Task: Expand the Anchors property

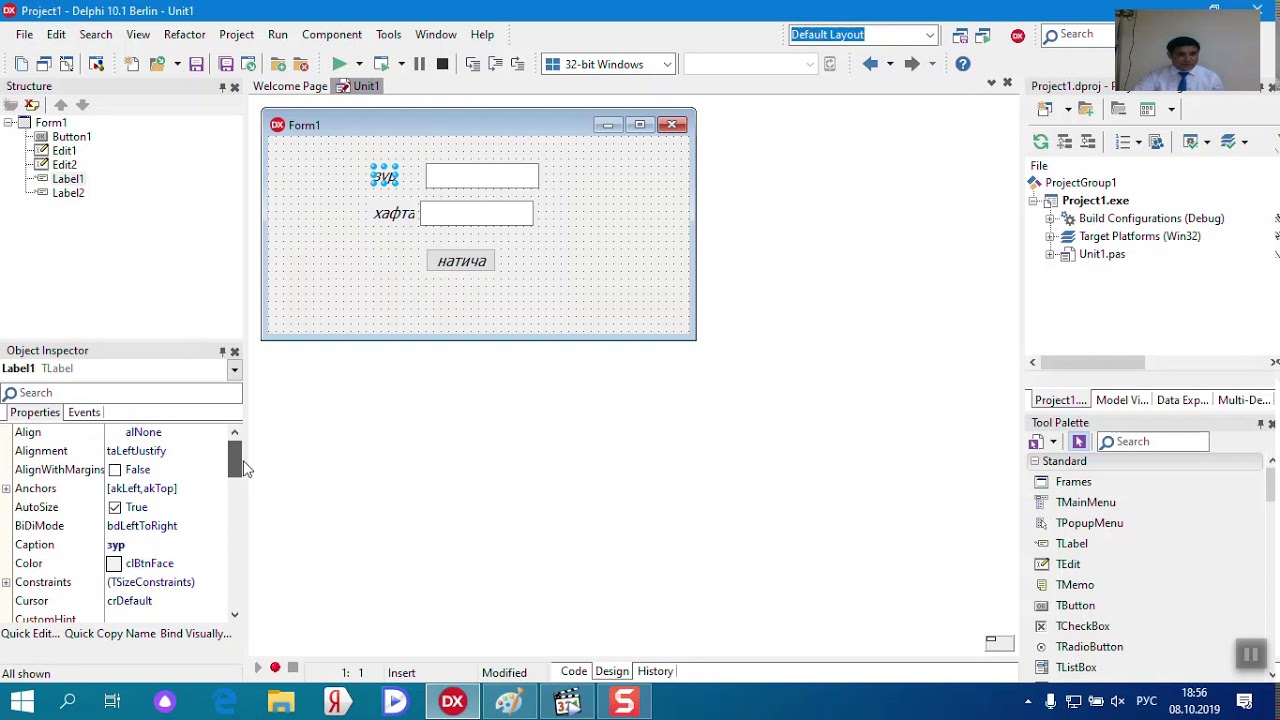Action: (x=6, y=488)
